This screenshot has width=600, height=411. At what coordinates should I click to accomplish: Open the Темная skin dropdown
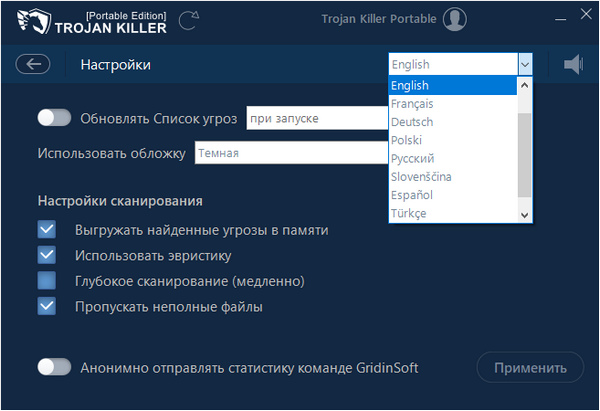(292, 153)
